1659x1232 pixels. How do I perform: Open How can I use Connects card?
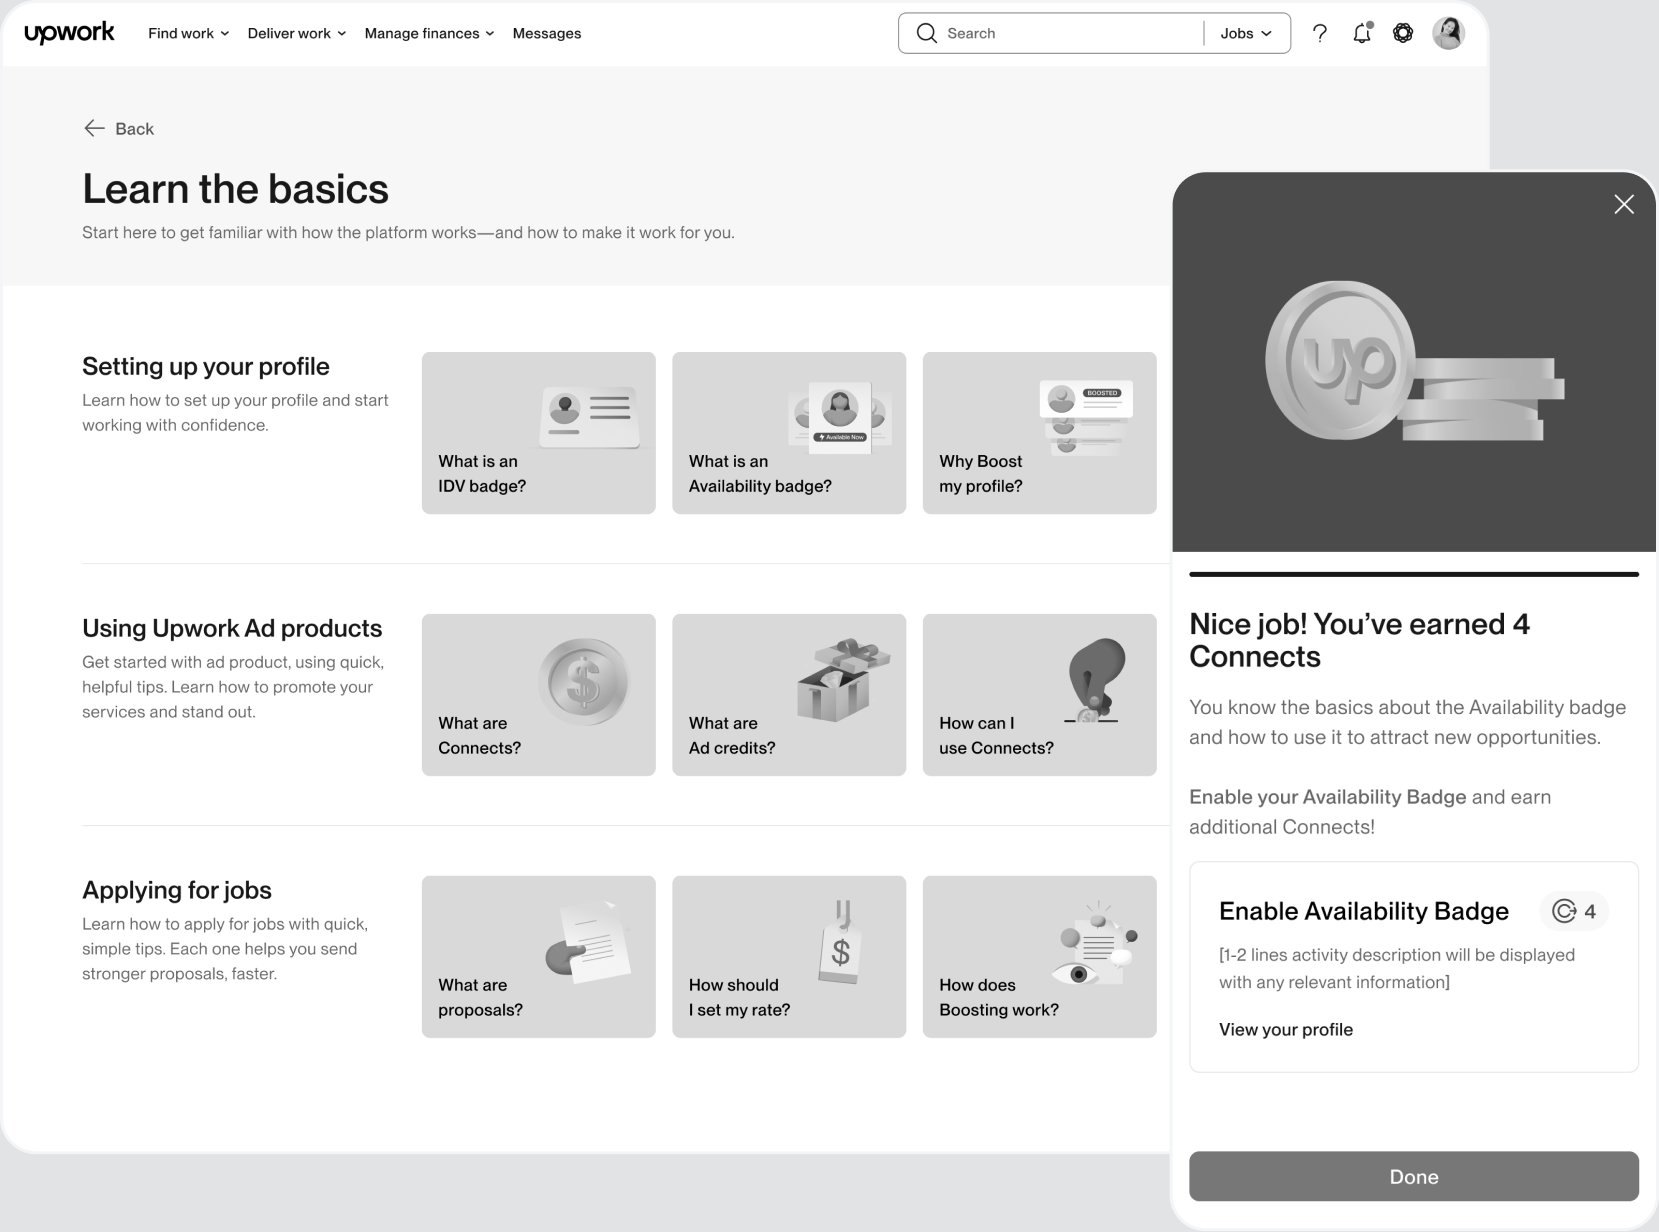[x=1040, y=695]
